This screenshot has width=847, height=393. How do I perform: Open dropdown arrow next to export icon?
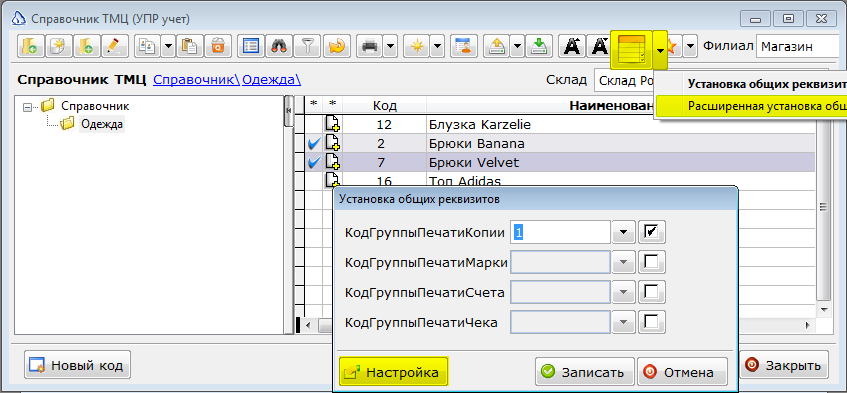point(516,46)
